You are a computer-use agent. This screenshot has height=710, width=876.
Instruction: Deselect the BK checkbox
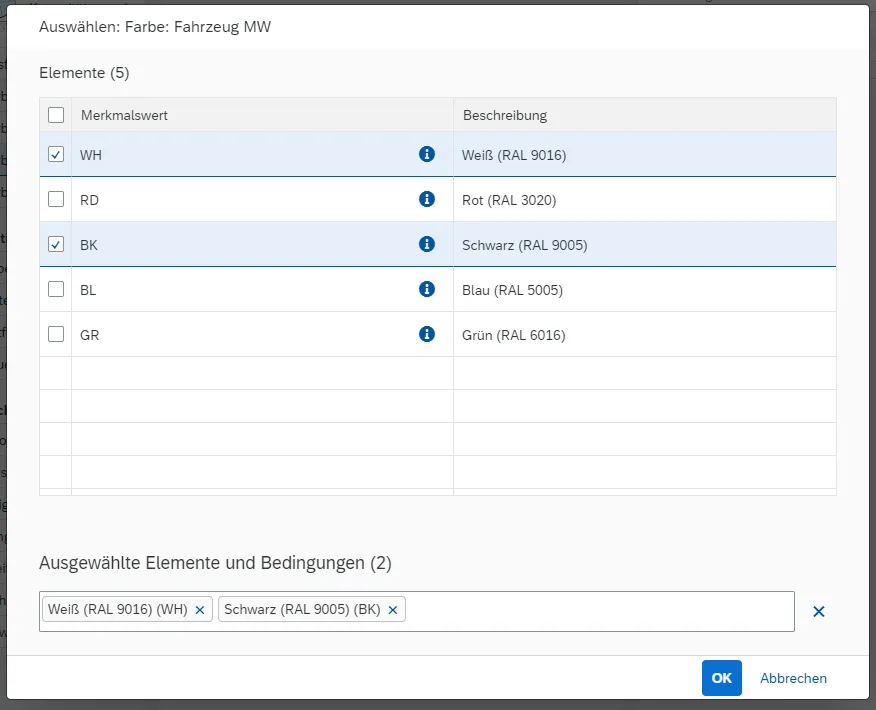coord(56,245)
